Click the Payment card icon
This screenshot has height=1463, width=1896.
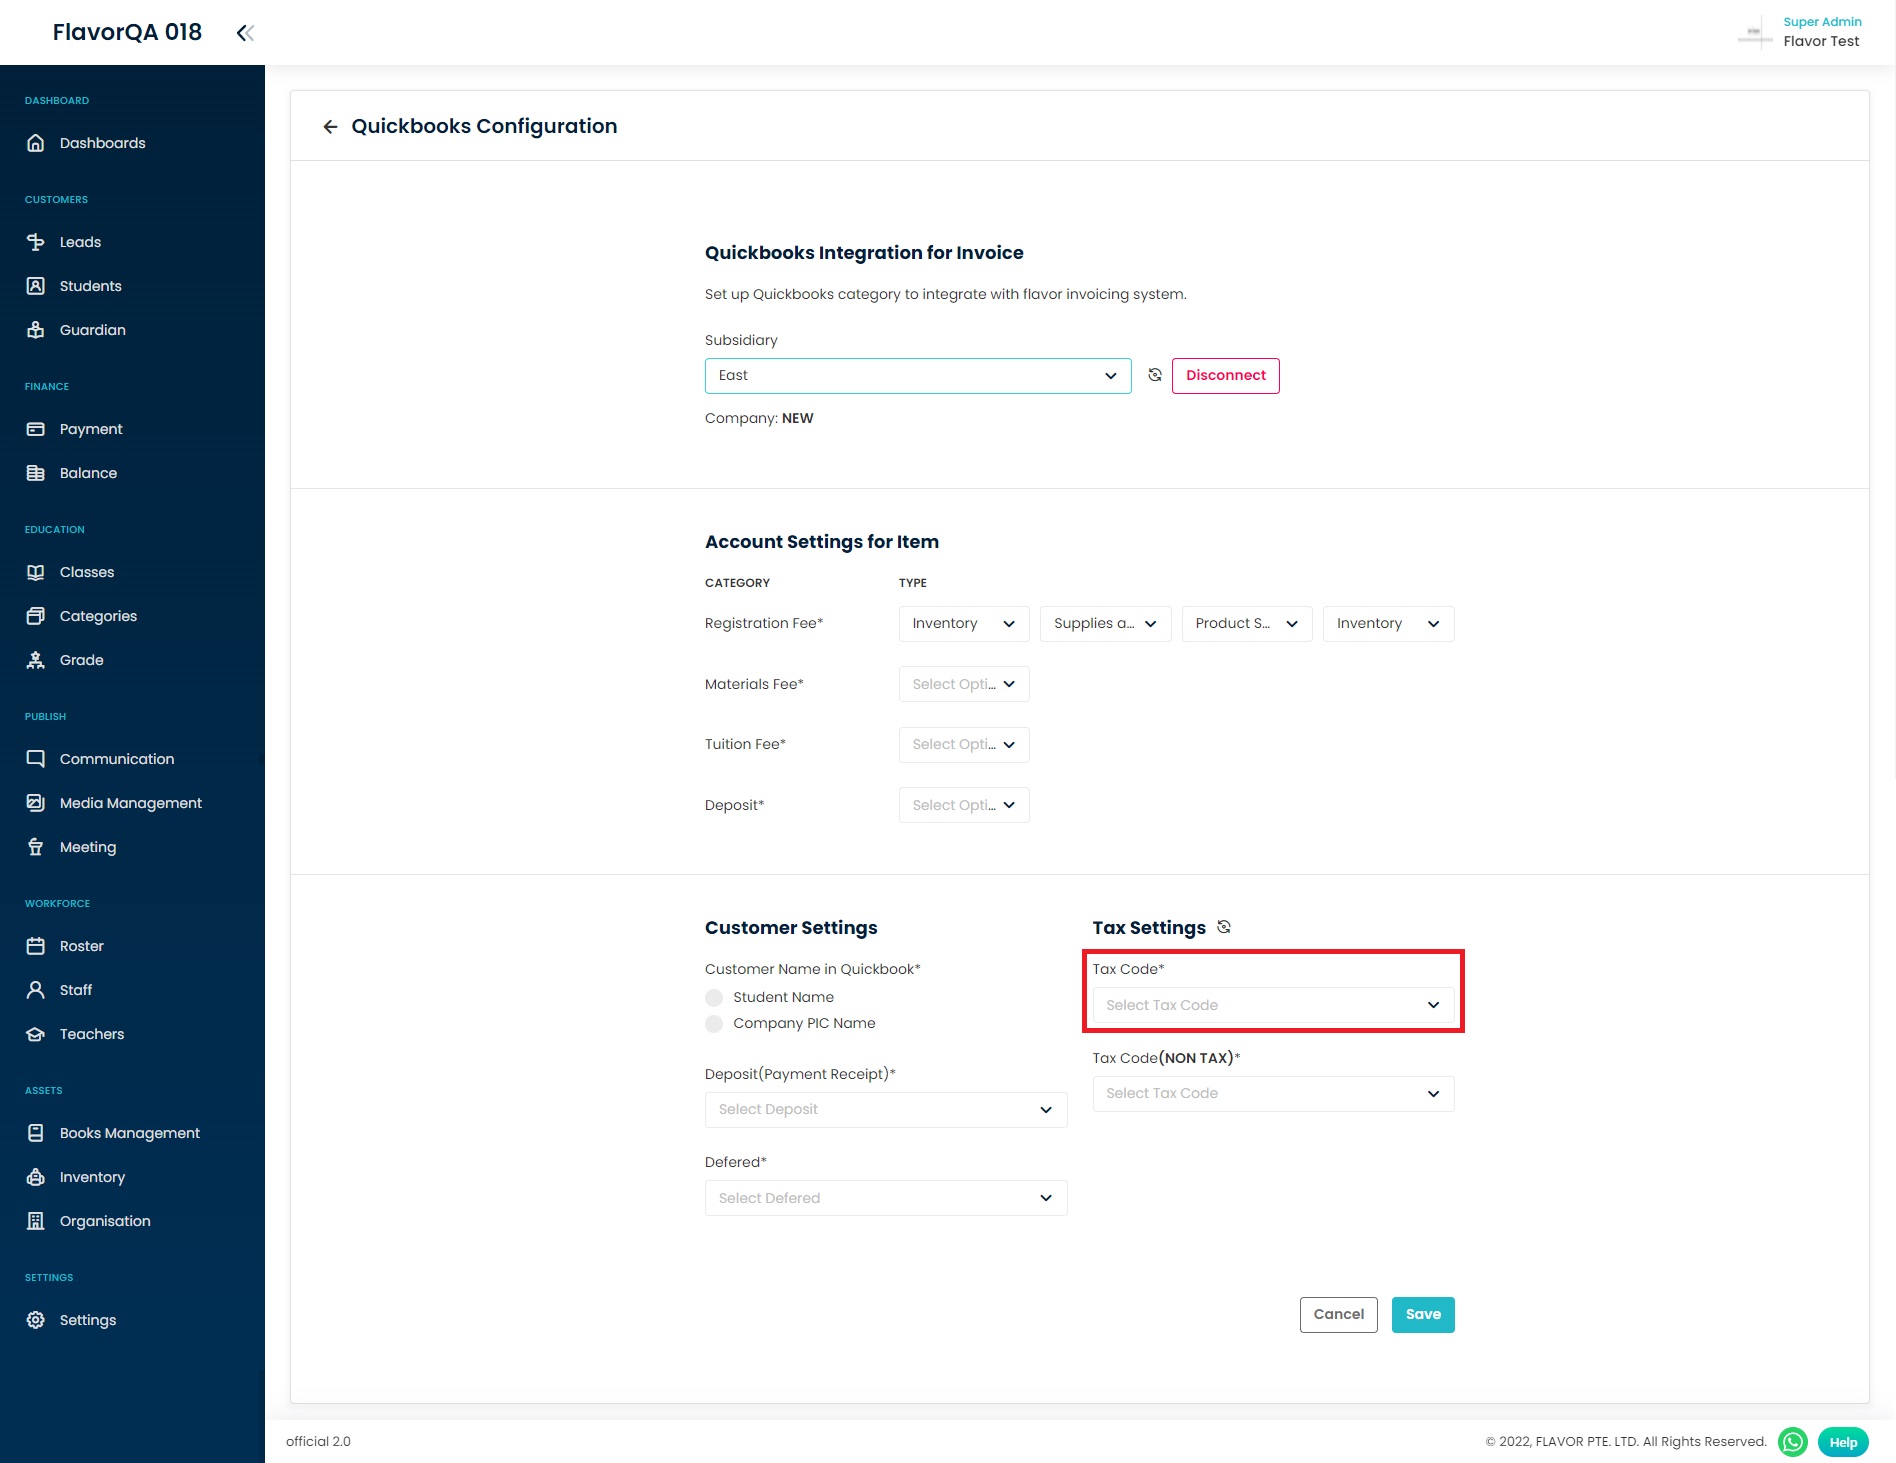point(36,429)
